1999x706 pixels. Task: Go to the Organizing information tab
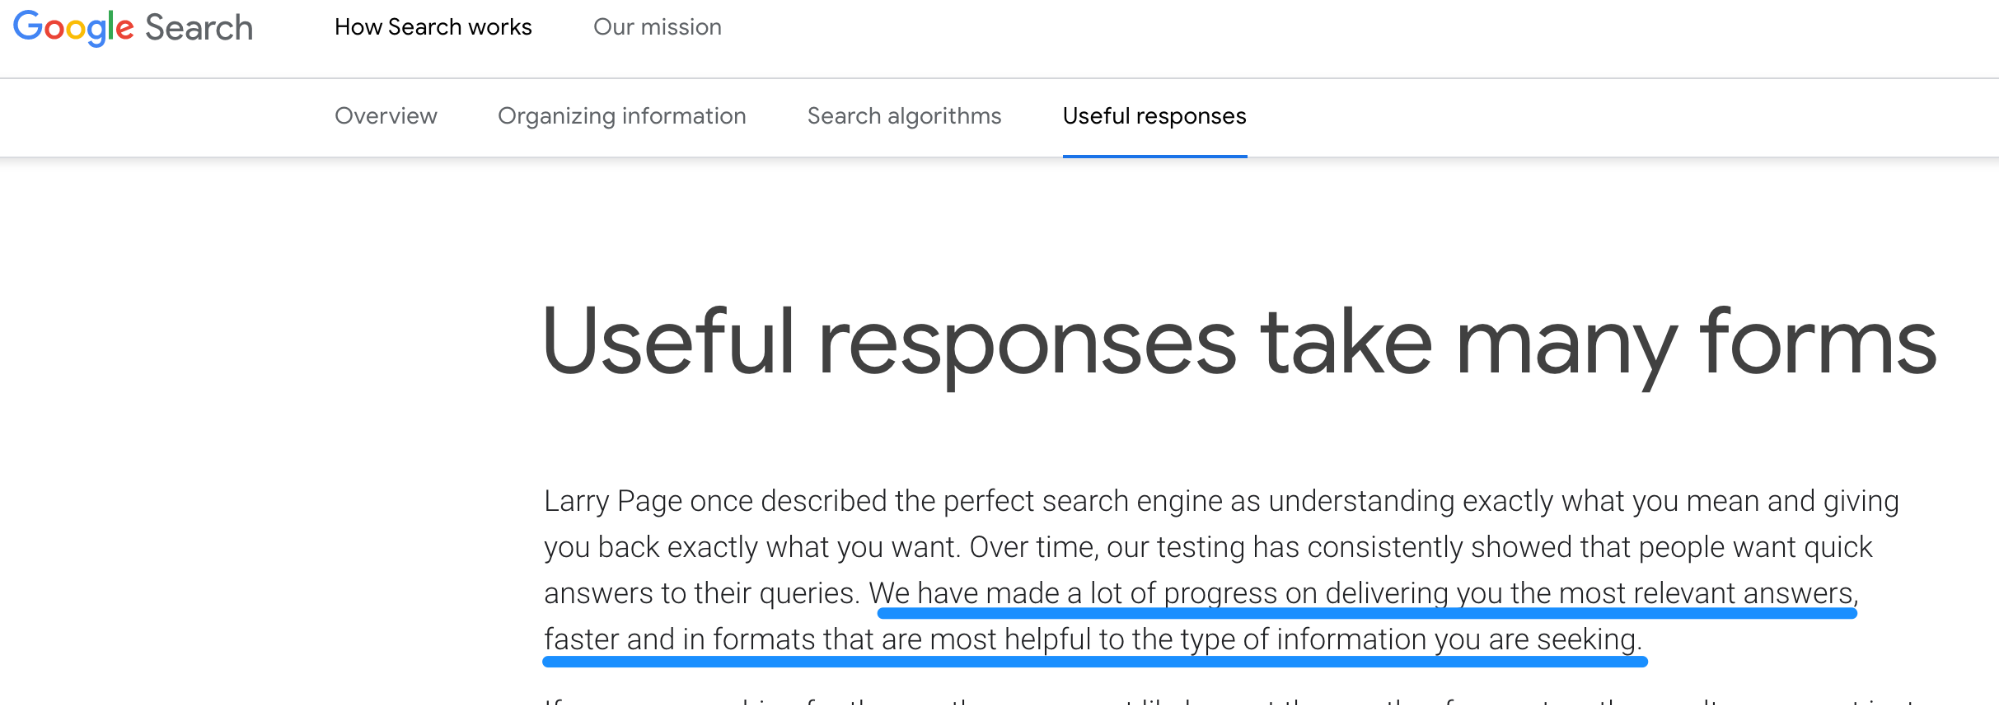[x=622, y=116]
